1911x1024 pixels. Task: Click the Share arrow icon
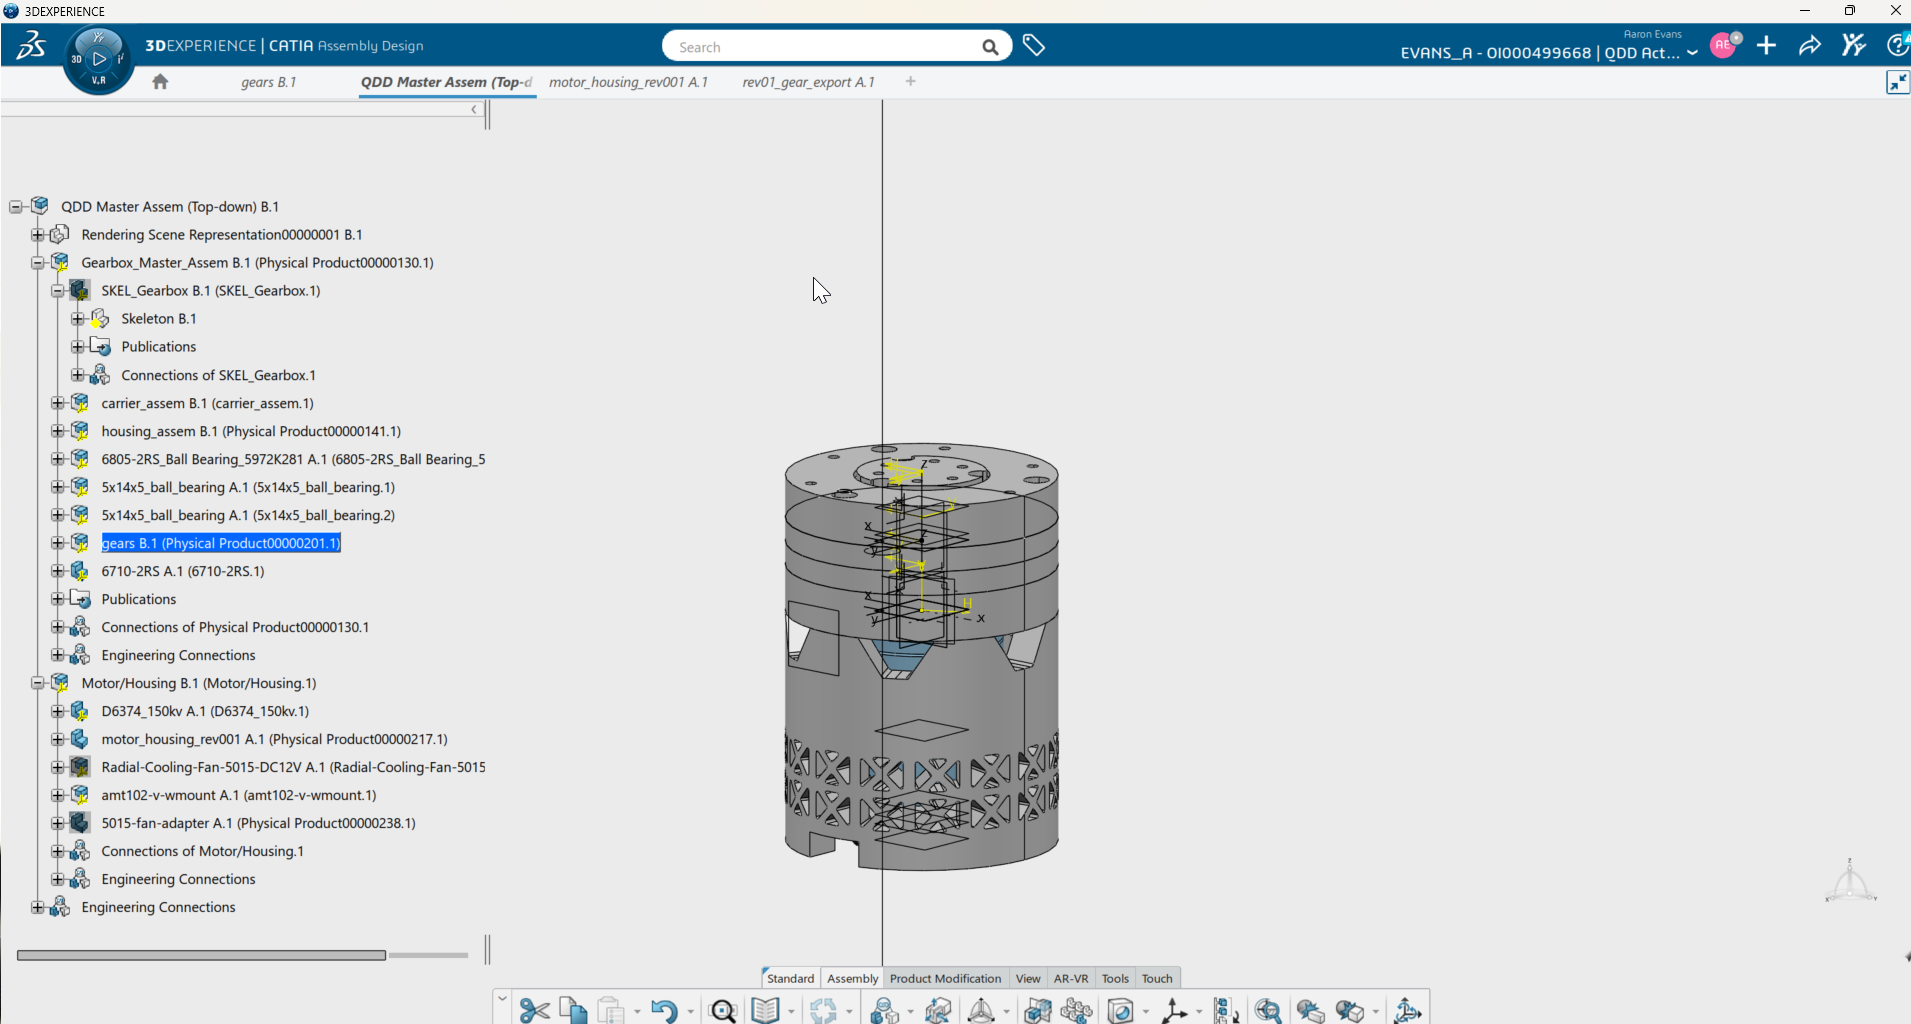pos(1809,46)
